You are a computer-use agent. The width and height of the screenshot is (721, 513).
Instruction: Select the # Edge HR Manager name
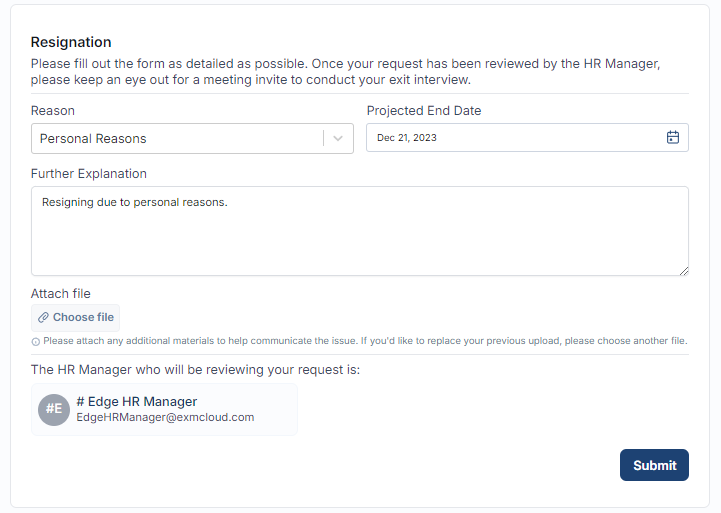(136, 401)
